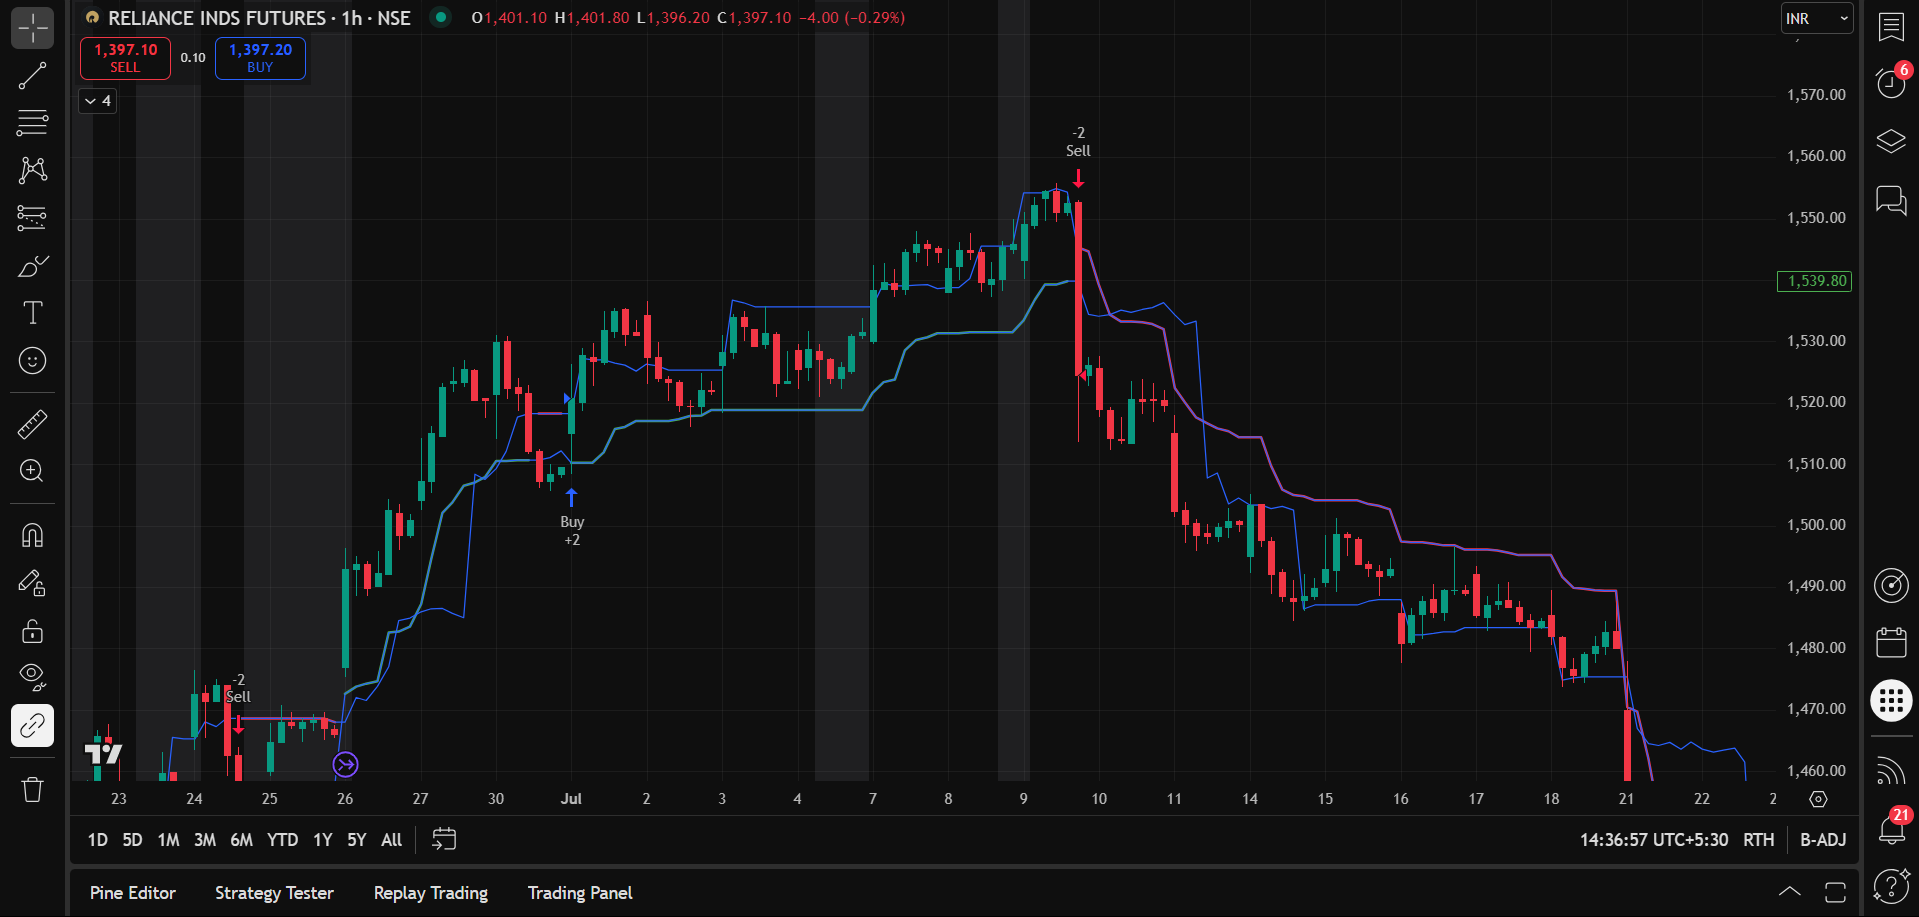1919x917 pixels.
Task: Open the emoji icons tool
Action: (x=32, y=361)
